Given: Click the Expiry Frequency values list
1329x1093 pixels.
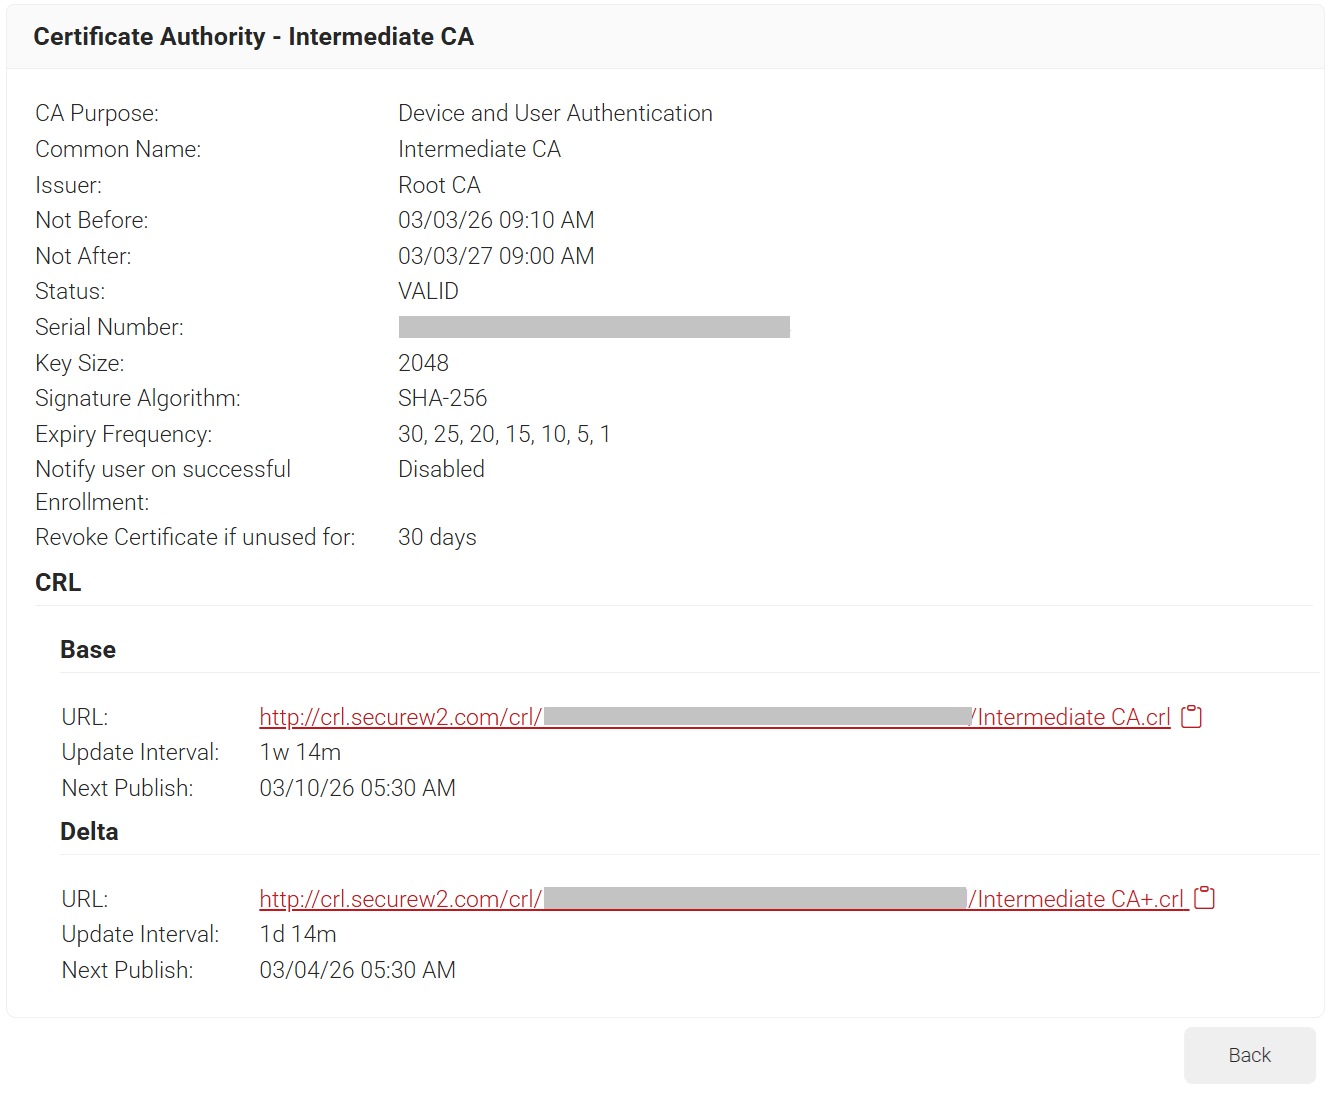Looking at the screenshot, I should [504, 435].
